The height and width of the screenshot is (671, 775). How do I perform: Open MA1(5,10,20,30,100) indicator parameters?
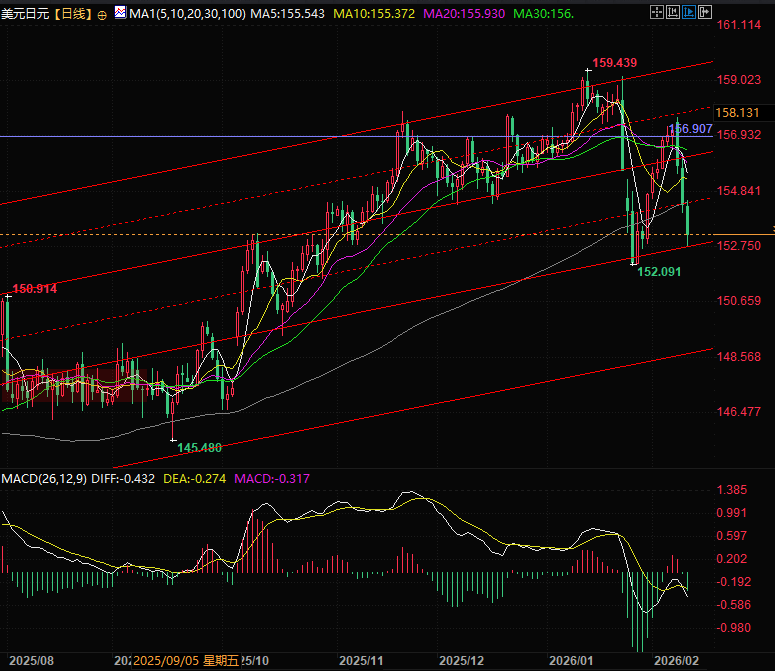click(182, 13)
